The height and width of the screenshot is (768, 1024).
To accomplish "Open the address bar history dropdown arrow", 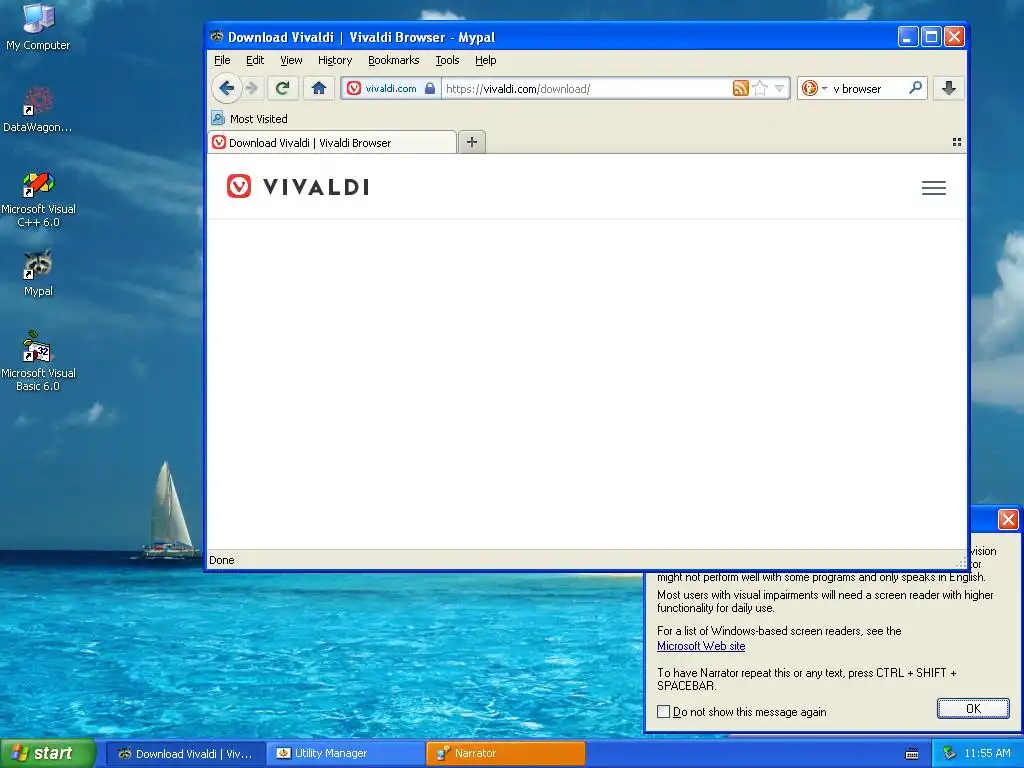I will point(779,88).
